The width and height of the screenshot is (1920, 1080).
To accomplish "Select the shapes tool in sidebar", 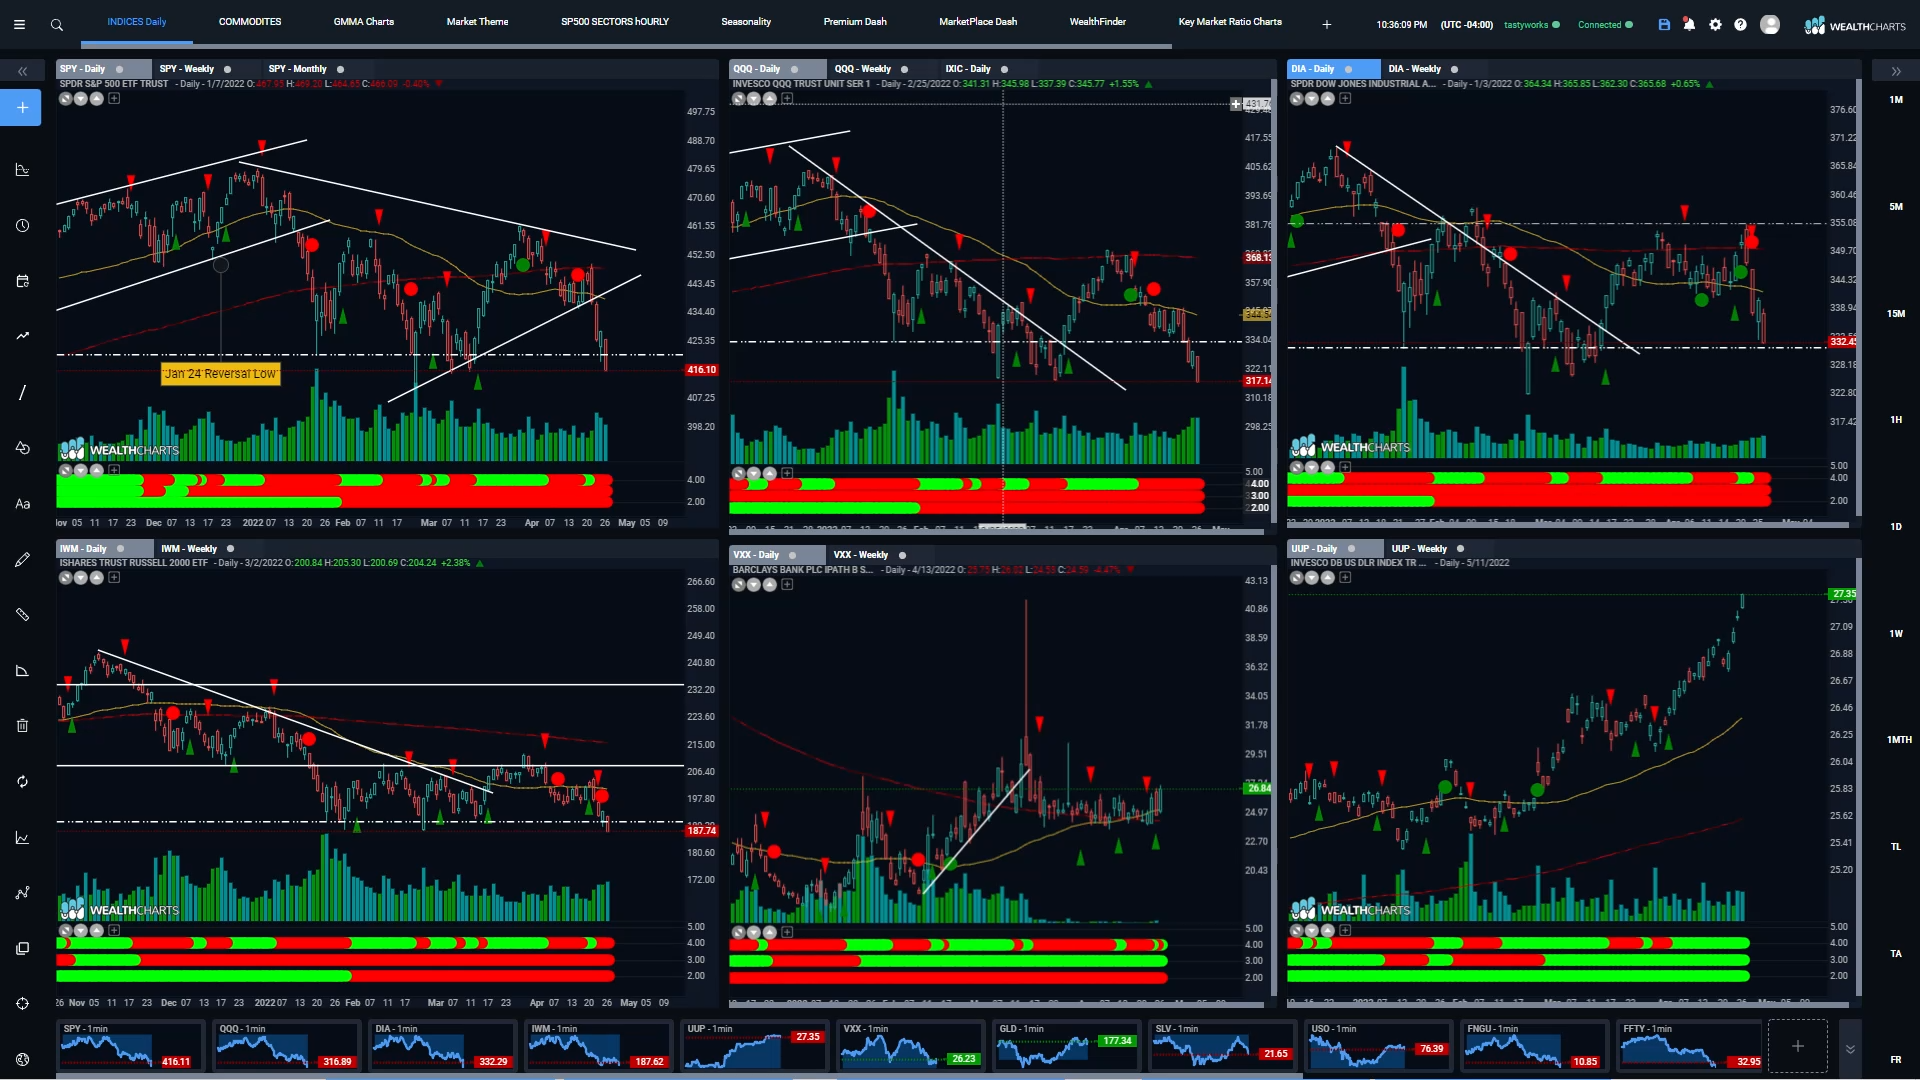I will 22,447.
